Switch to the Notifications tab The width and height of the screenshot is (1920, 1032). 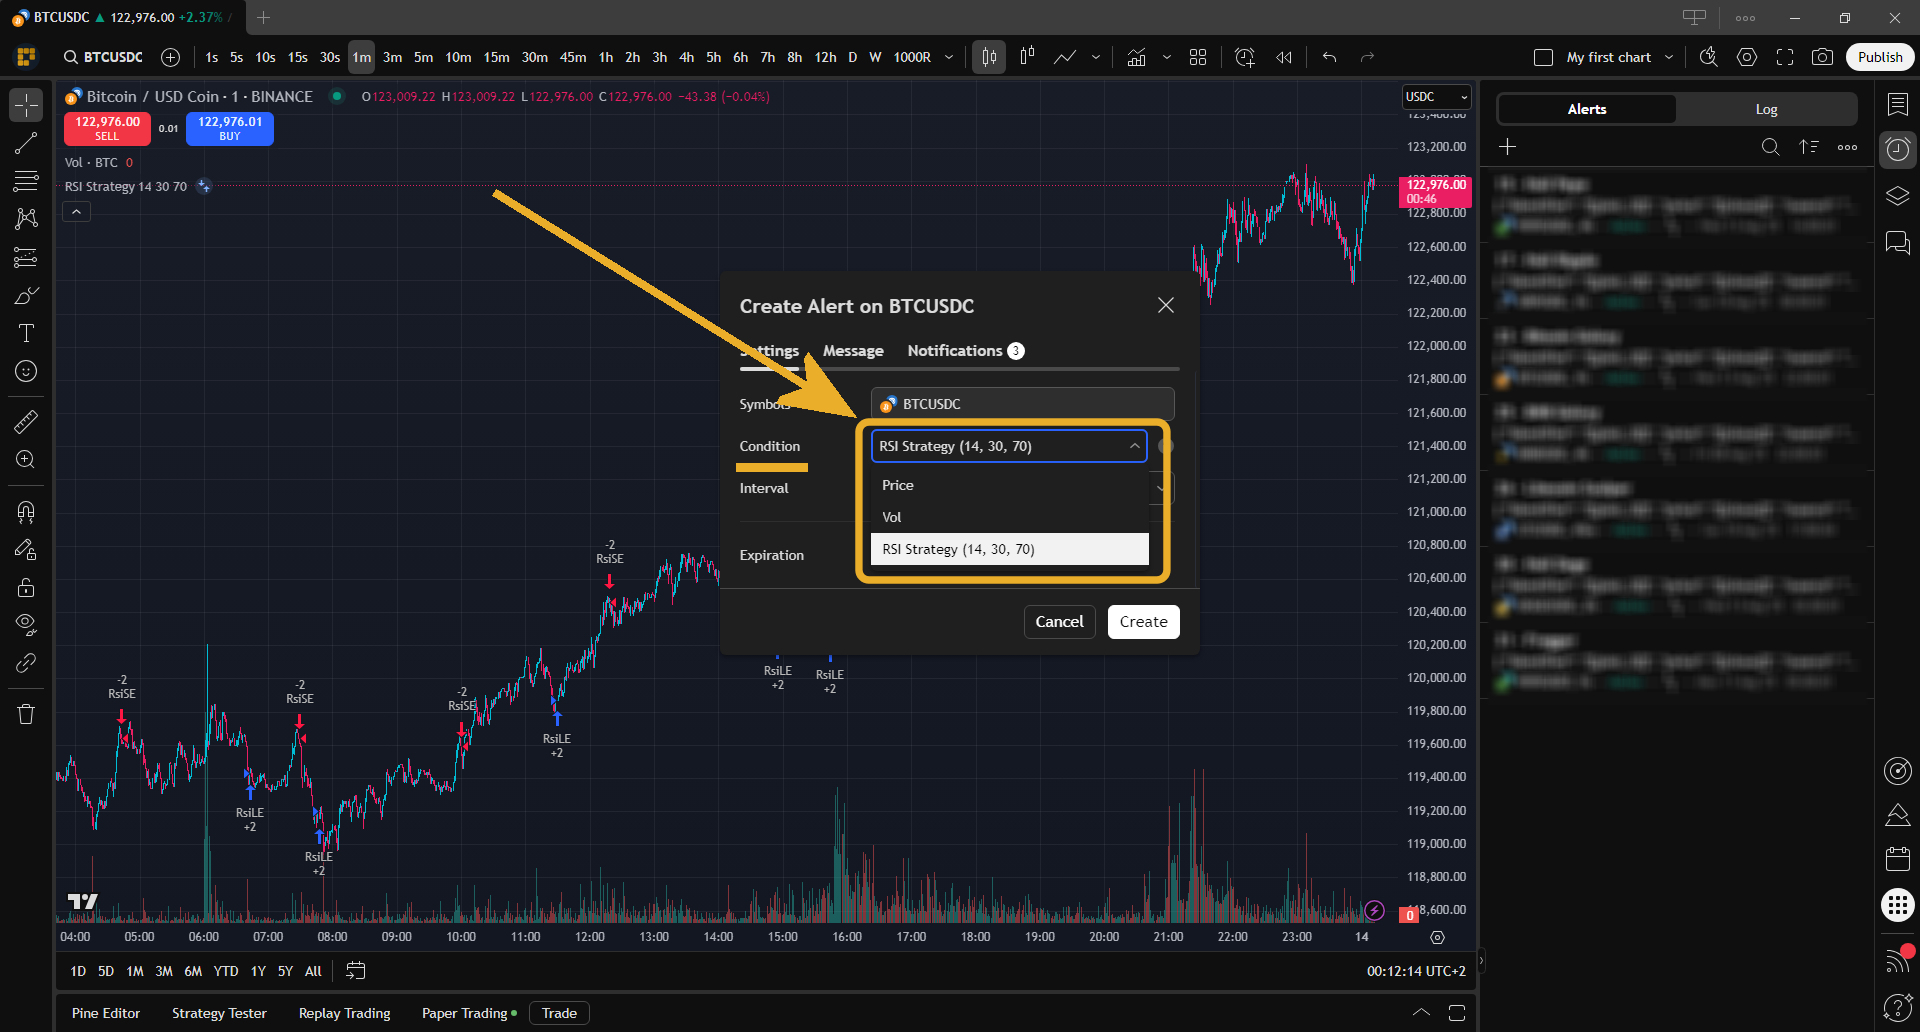pos(965,351)
